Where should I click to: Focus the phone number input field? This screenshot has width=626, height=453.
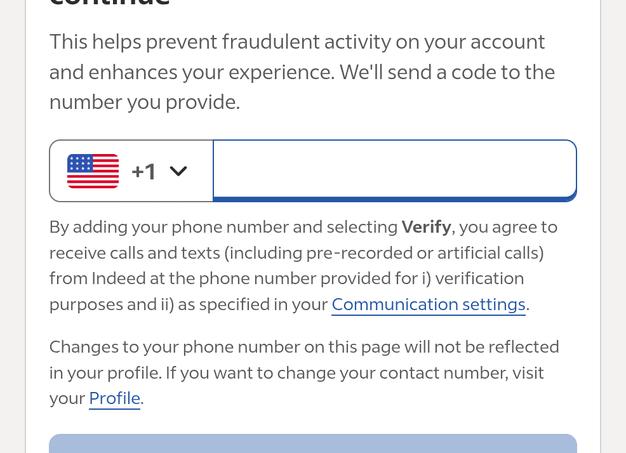click(x=395, y=170)
